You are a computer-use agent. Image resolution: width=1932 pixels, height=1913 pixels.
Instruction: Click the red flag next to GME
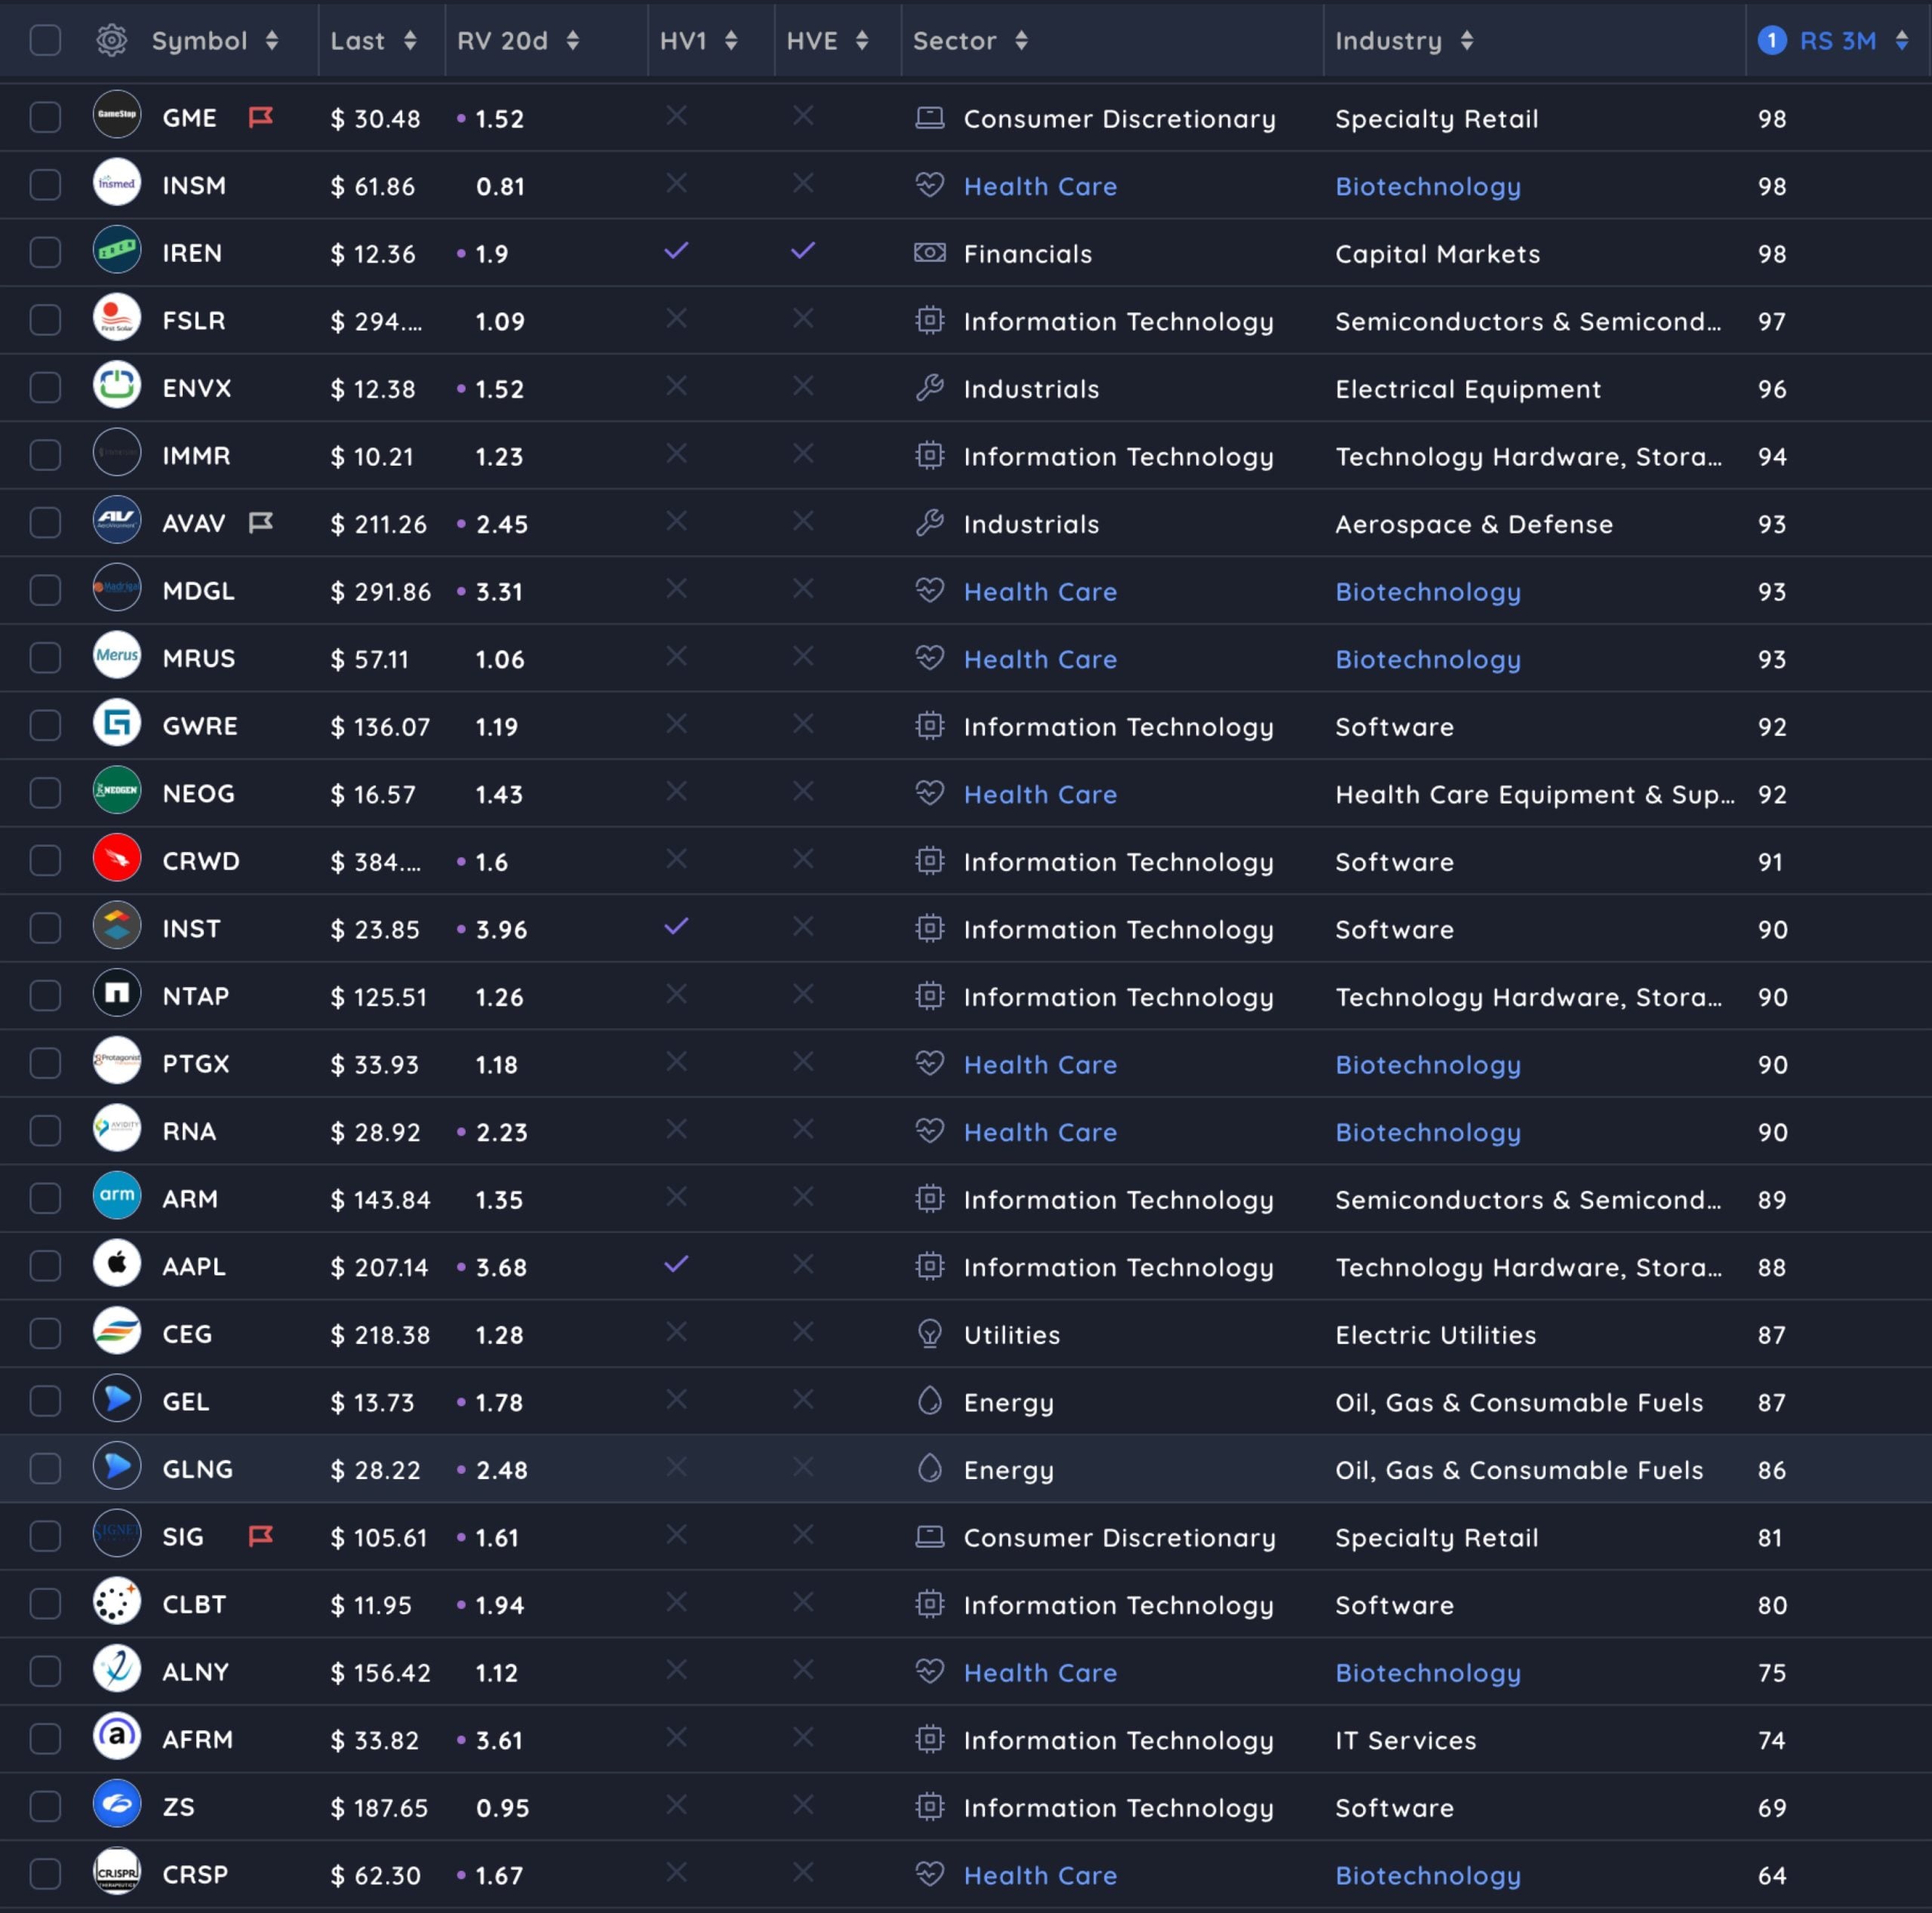pyautogui.click(x=261, y=118)
